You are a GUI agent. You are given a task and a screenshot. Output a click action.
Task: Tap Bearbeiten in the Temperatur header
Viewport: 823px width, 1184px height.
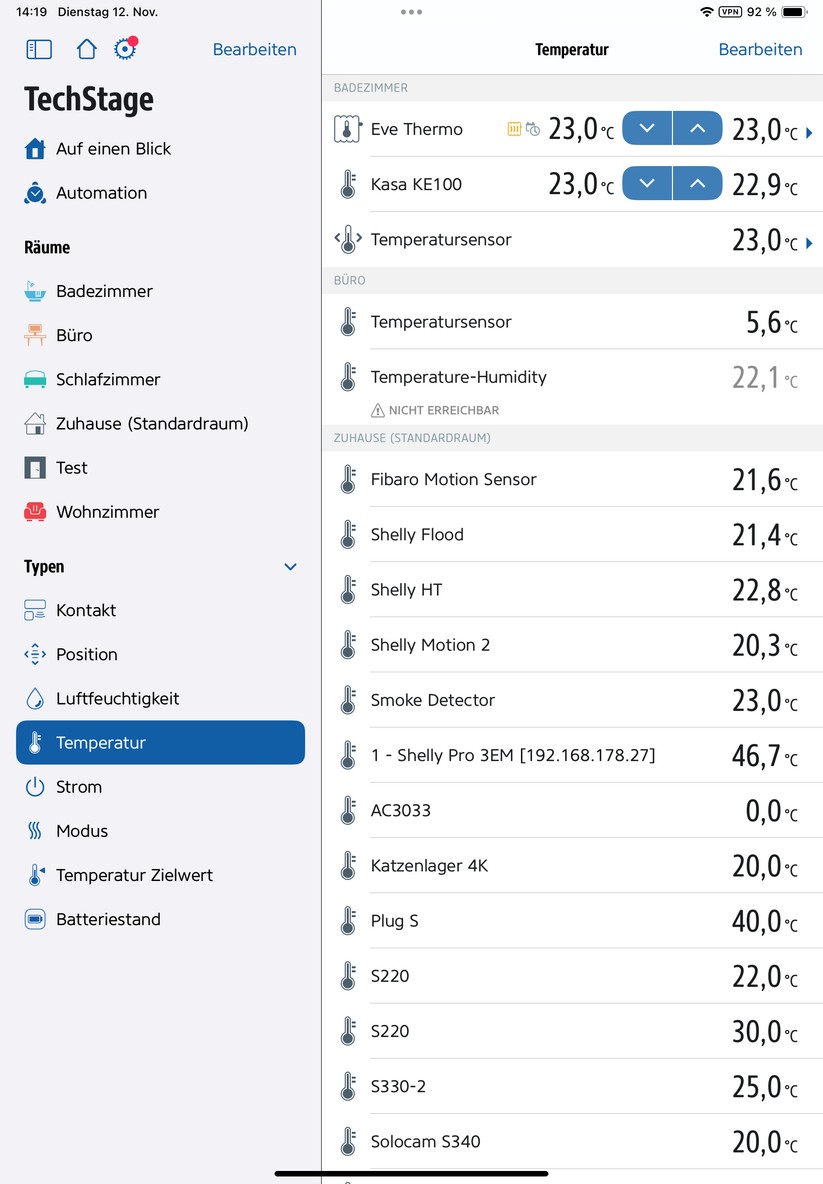tap(760, 49)
